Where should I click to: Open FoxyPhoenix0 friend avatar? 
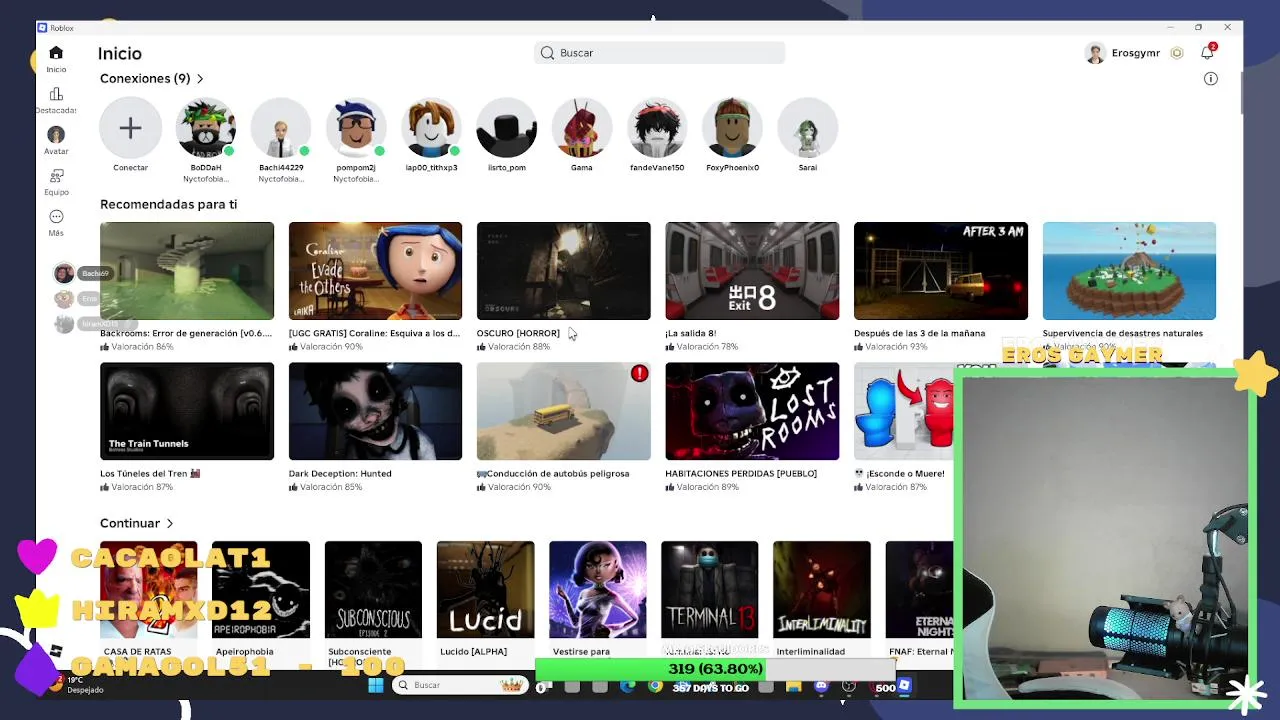tap(732, 128)
